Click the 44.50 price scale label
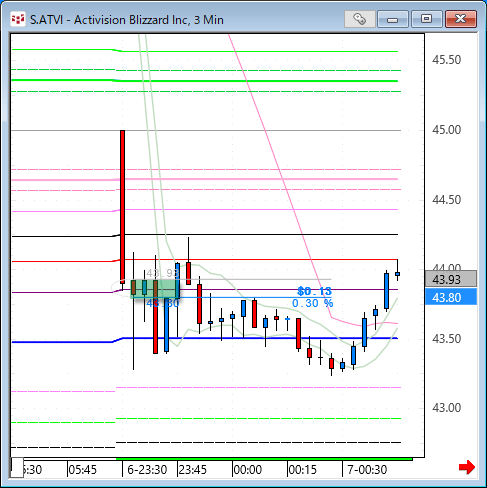This screenshot has width=487, height=488. point(446,200)
